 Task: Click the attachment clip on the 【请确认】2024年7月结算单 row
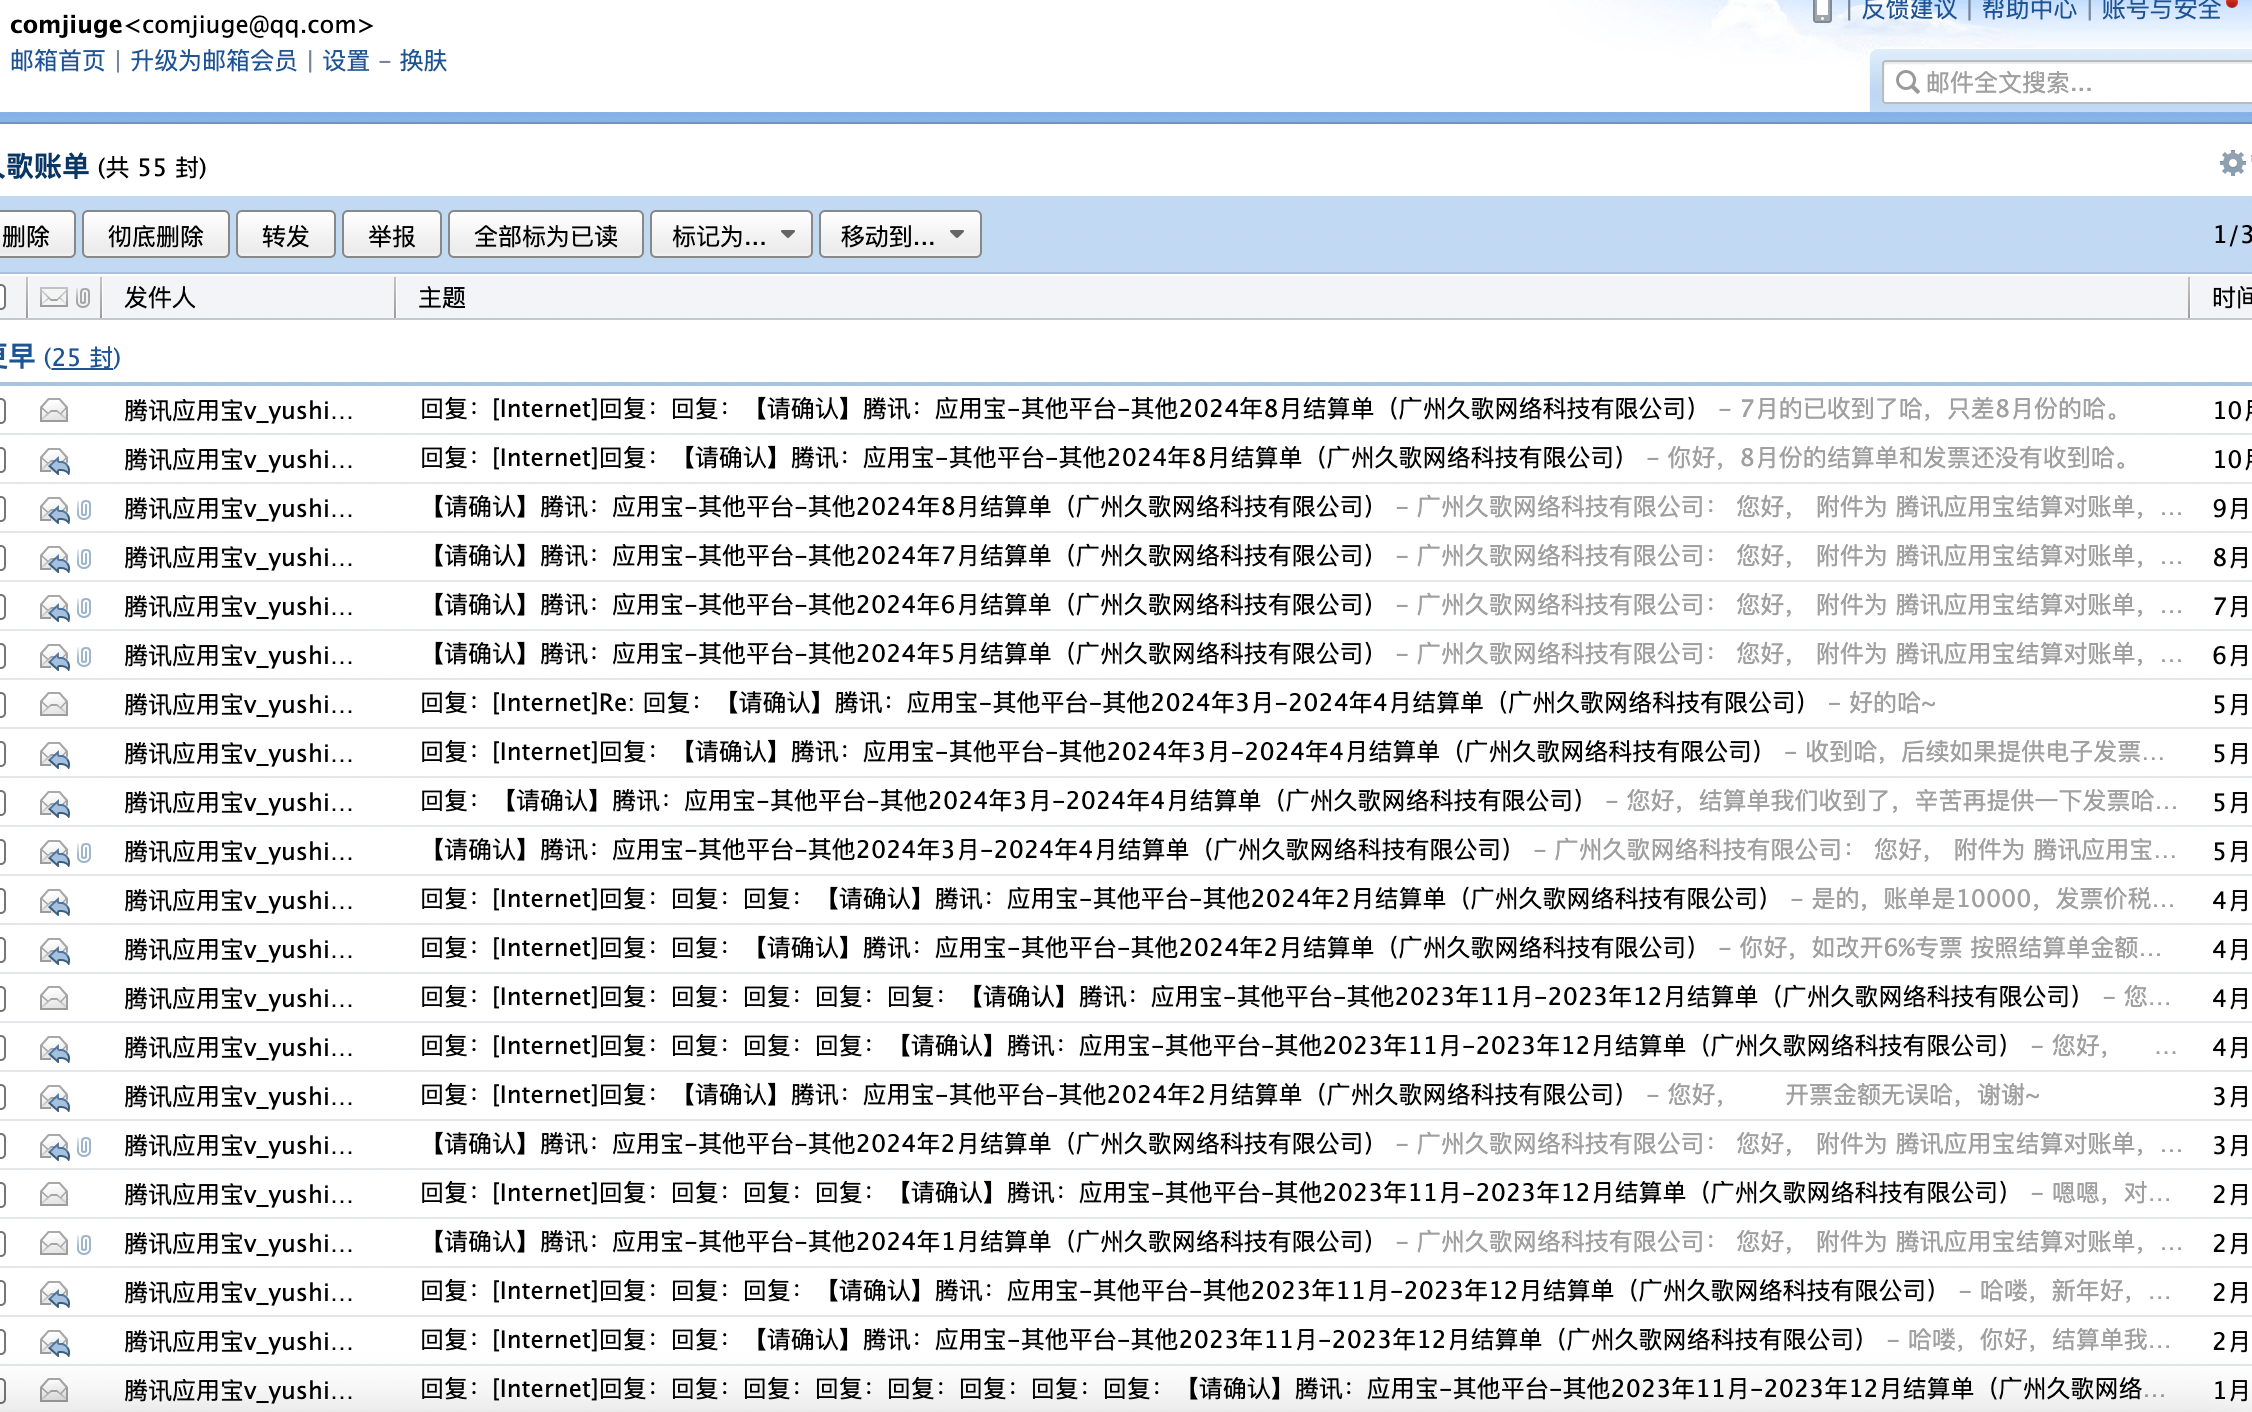85,558
